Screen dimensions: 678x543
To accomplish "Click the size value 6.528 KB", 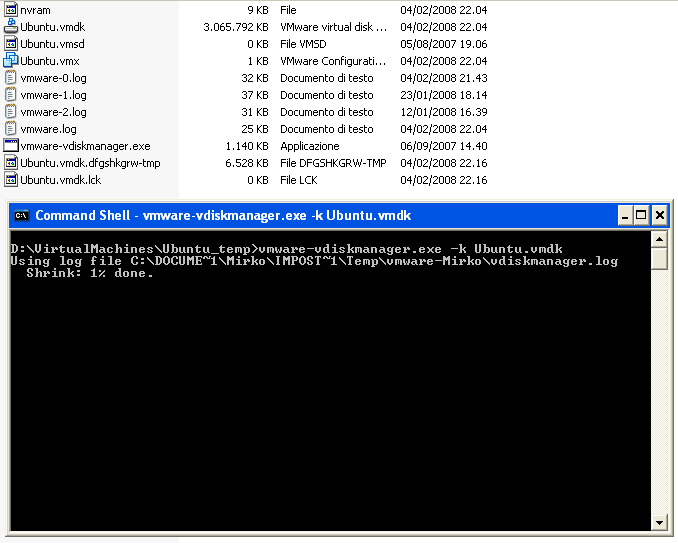I will (247, 163).
